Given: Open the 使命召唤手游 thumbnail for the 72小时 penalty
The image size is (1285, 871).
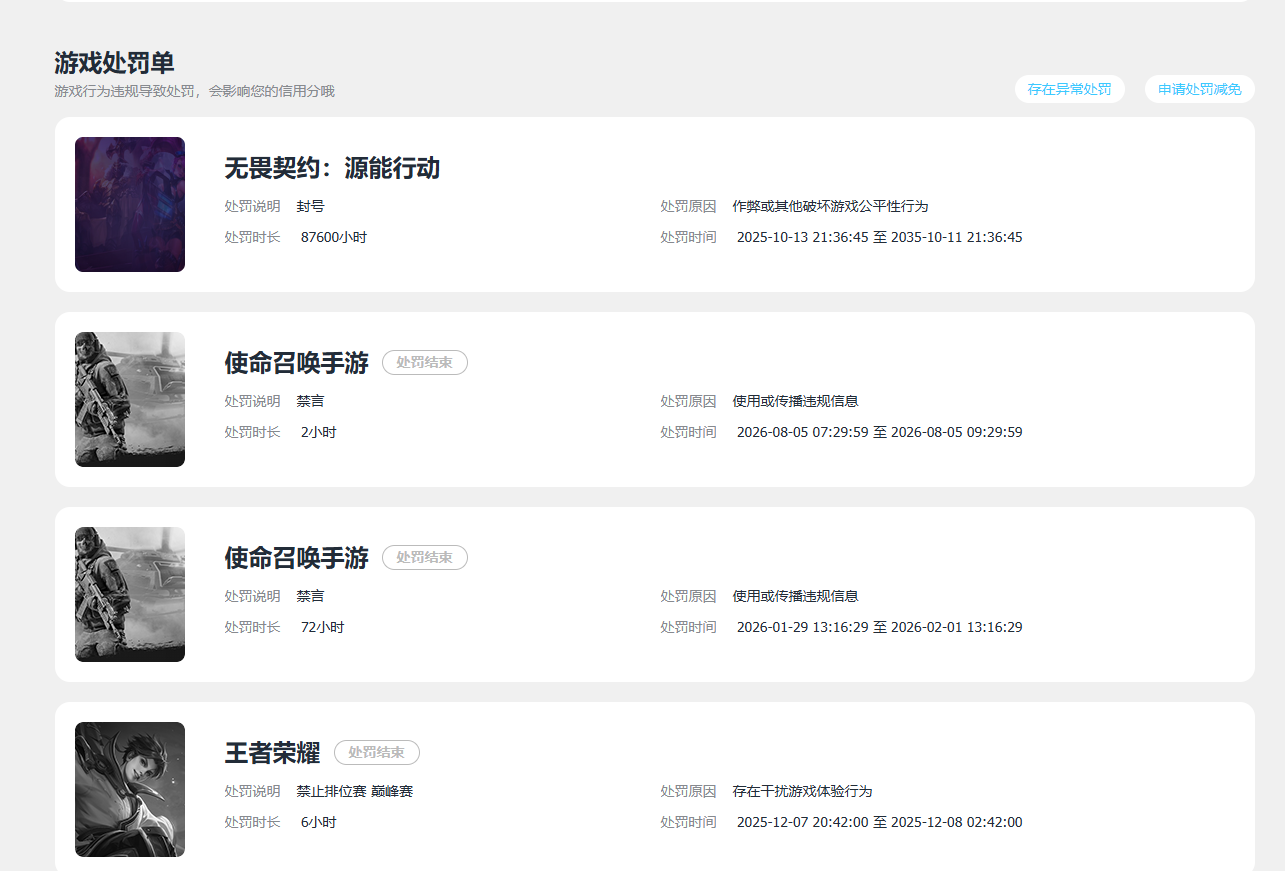Looking at the screenshot, I should [x=130, y=594].
